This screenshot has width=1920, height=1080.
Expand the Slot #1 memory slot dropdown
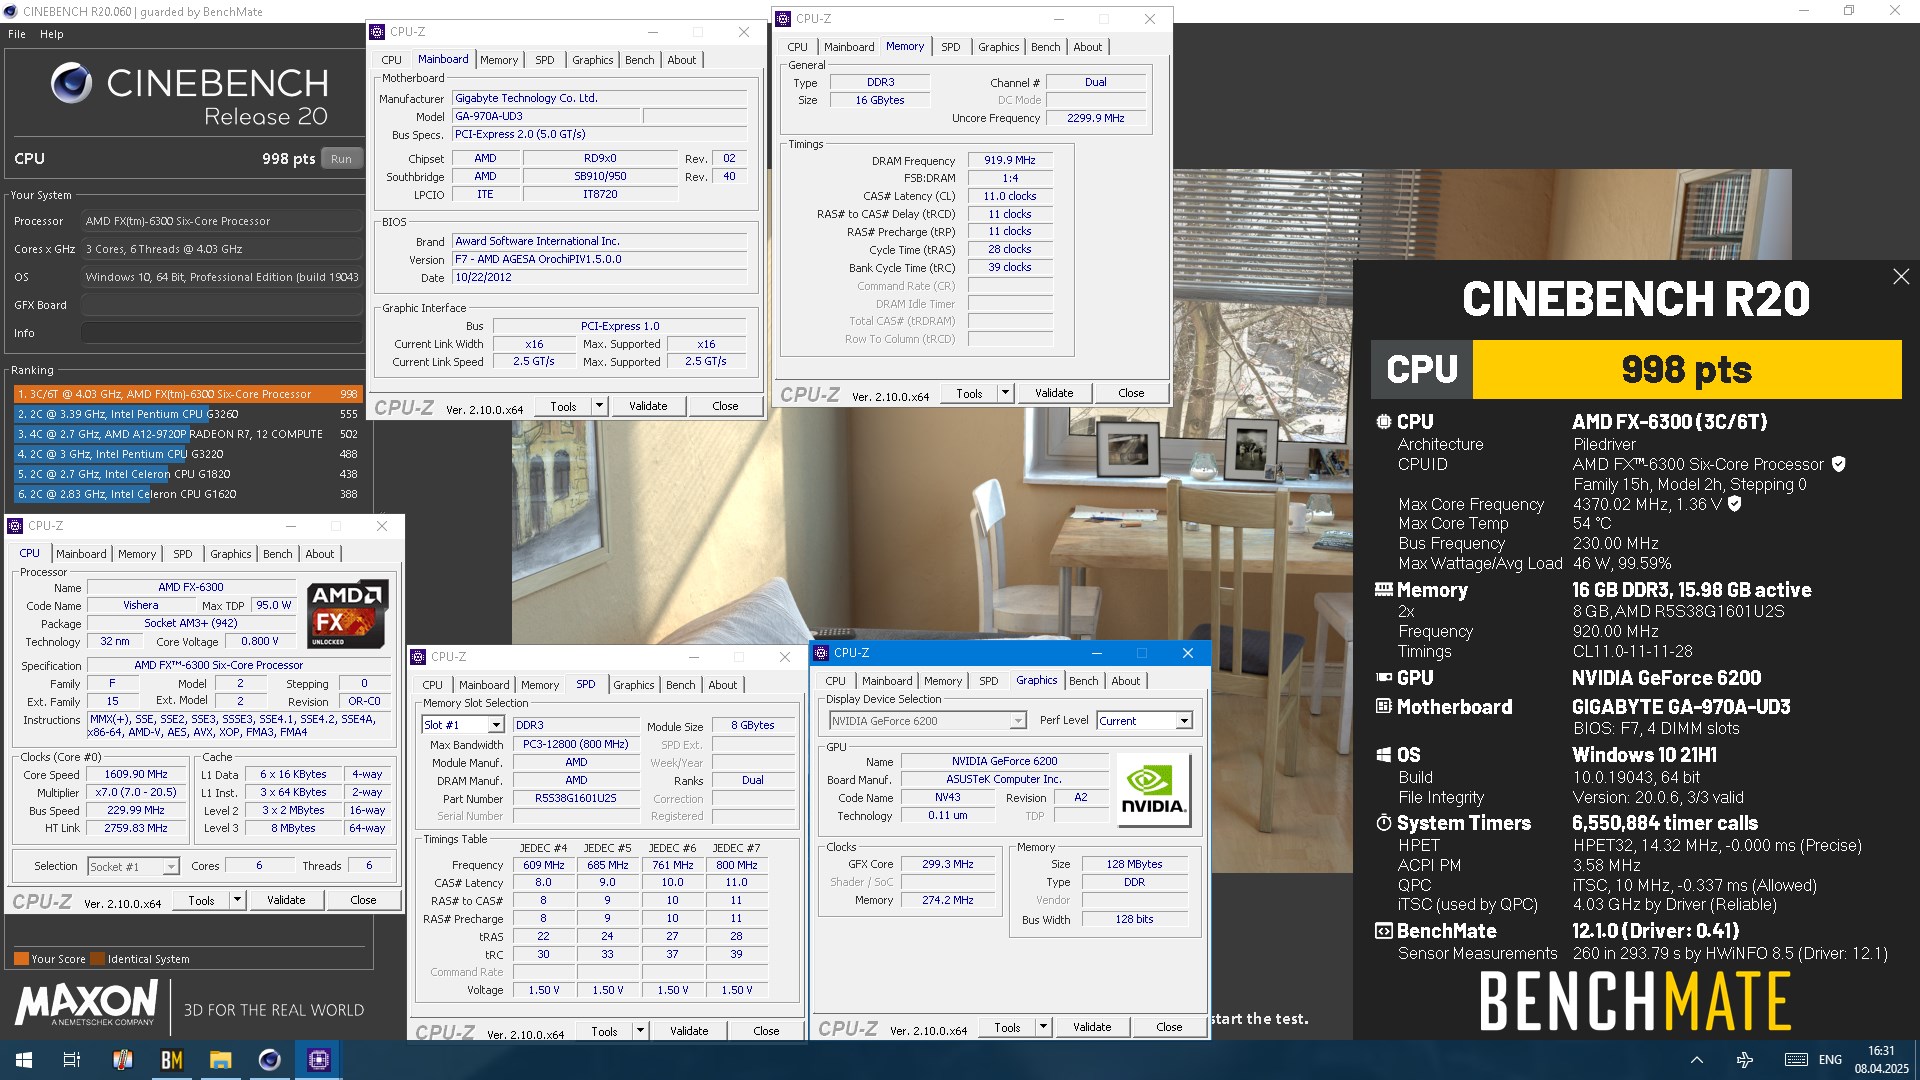pyautogui.click(x=496, y=725)
